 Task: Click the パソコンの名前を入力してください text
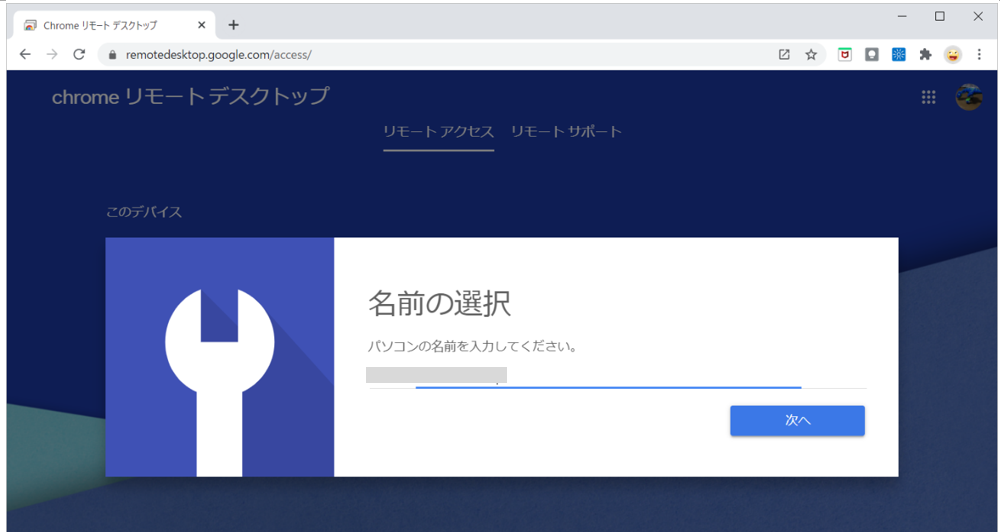click(x=473, y=347)
